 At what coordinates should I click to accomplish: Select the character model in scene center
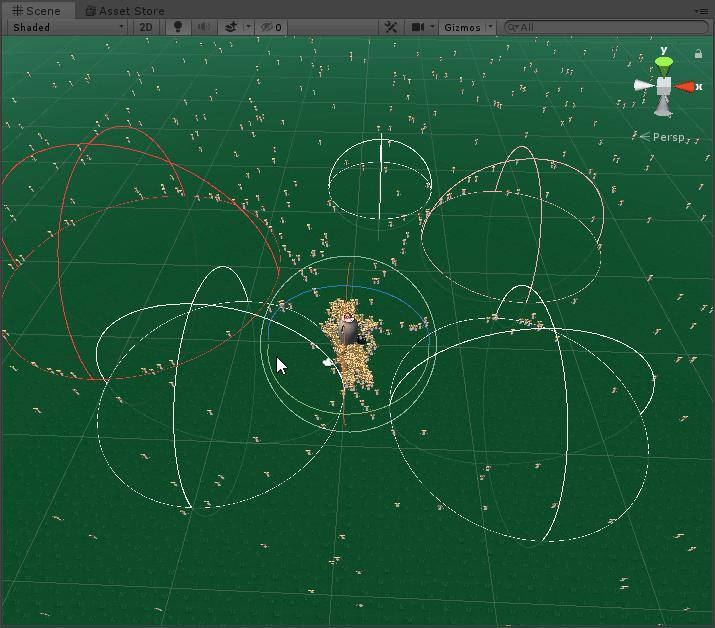click(349, 328)
